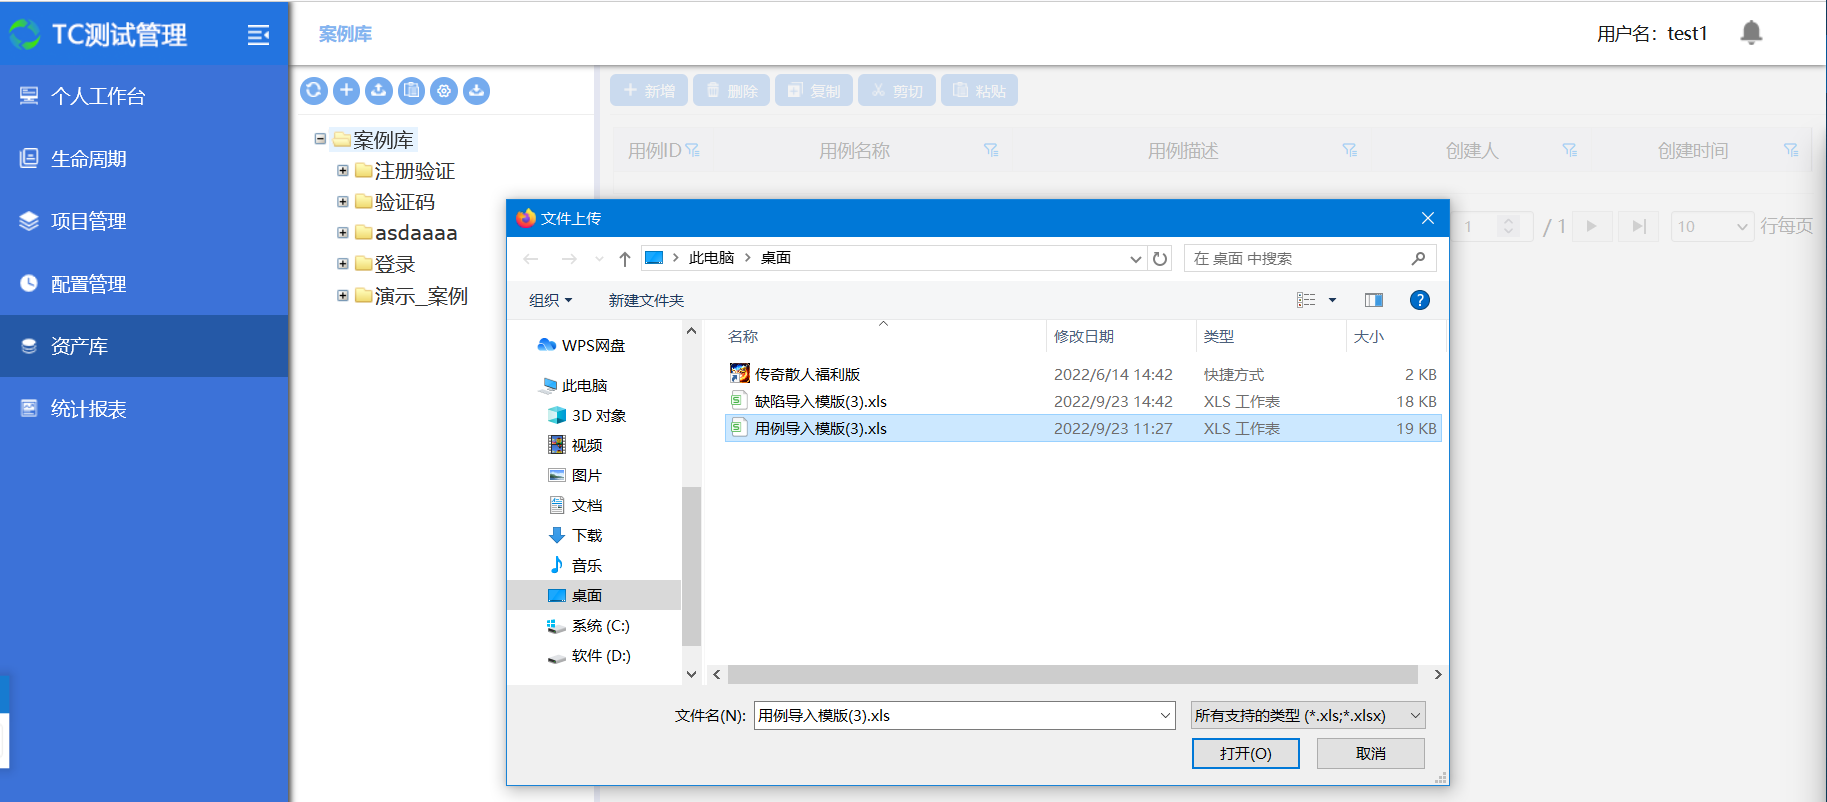
Task: Click the 取消 button in the dialog
Action: tap(1371, 753)
